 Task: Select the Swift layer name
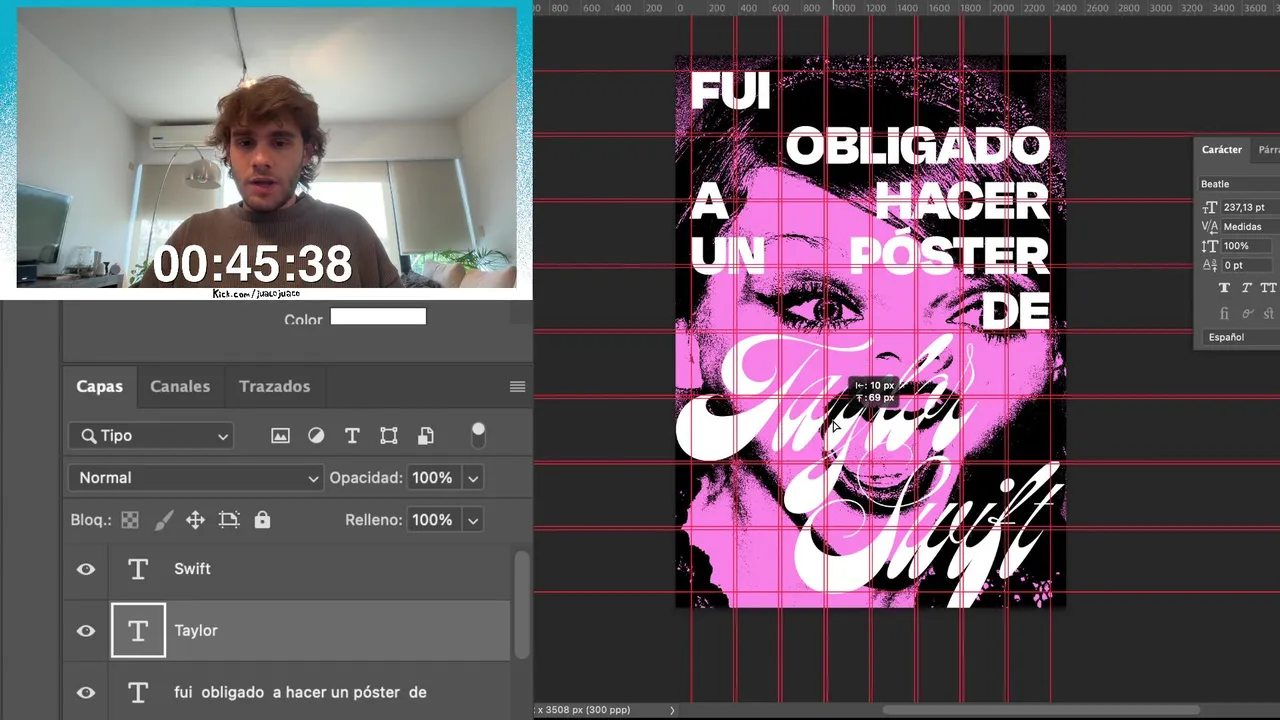pos(192,569)
